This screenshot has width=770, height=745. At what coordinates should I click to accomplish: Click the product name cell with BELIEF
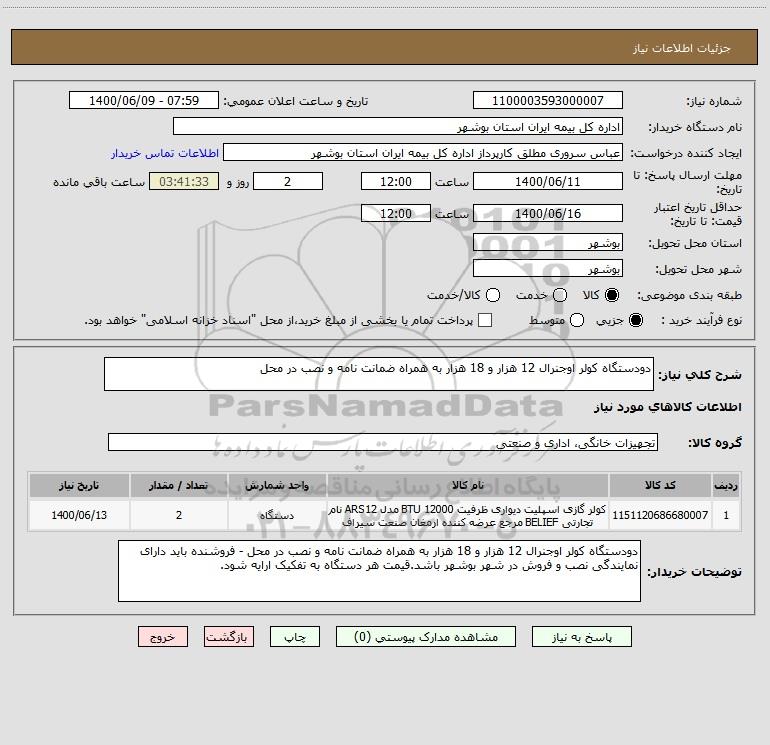tap(468, 515)
